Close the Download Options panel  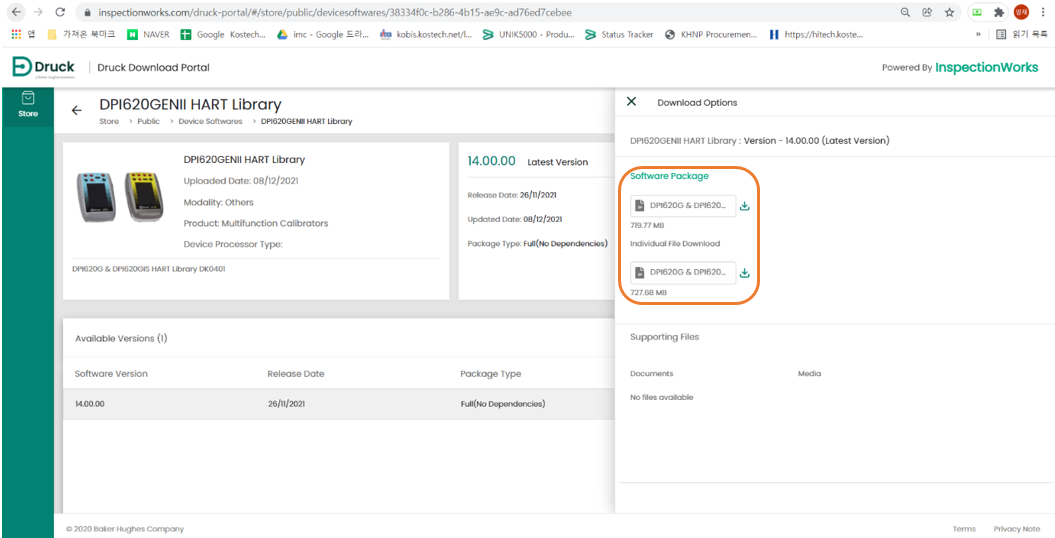click(x=631, y=102)
